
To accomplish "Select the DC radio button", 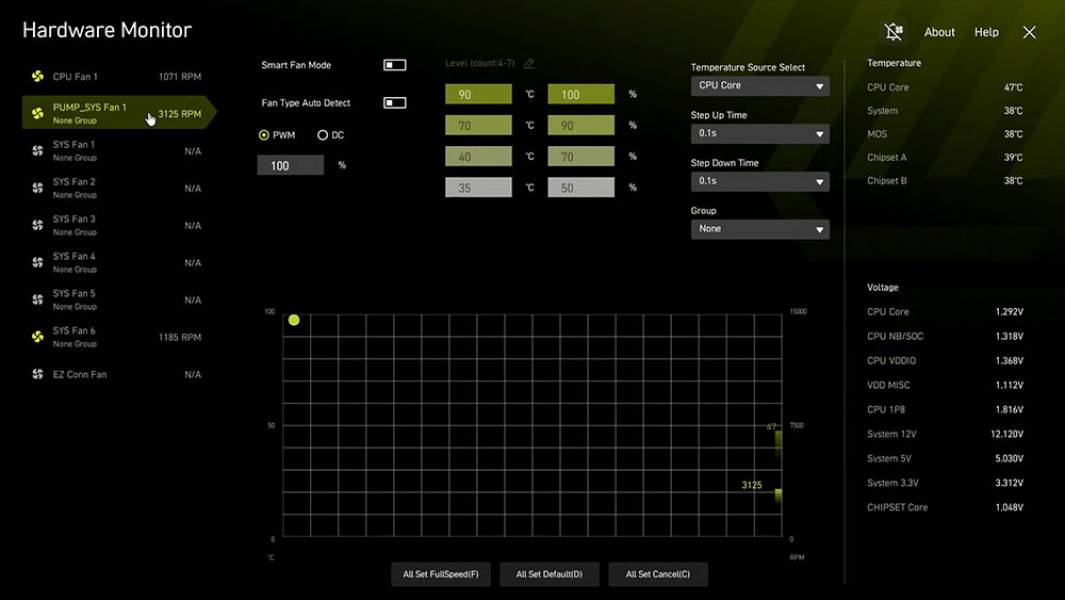I will point(323,135).
